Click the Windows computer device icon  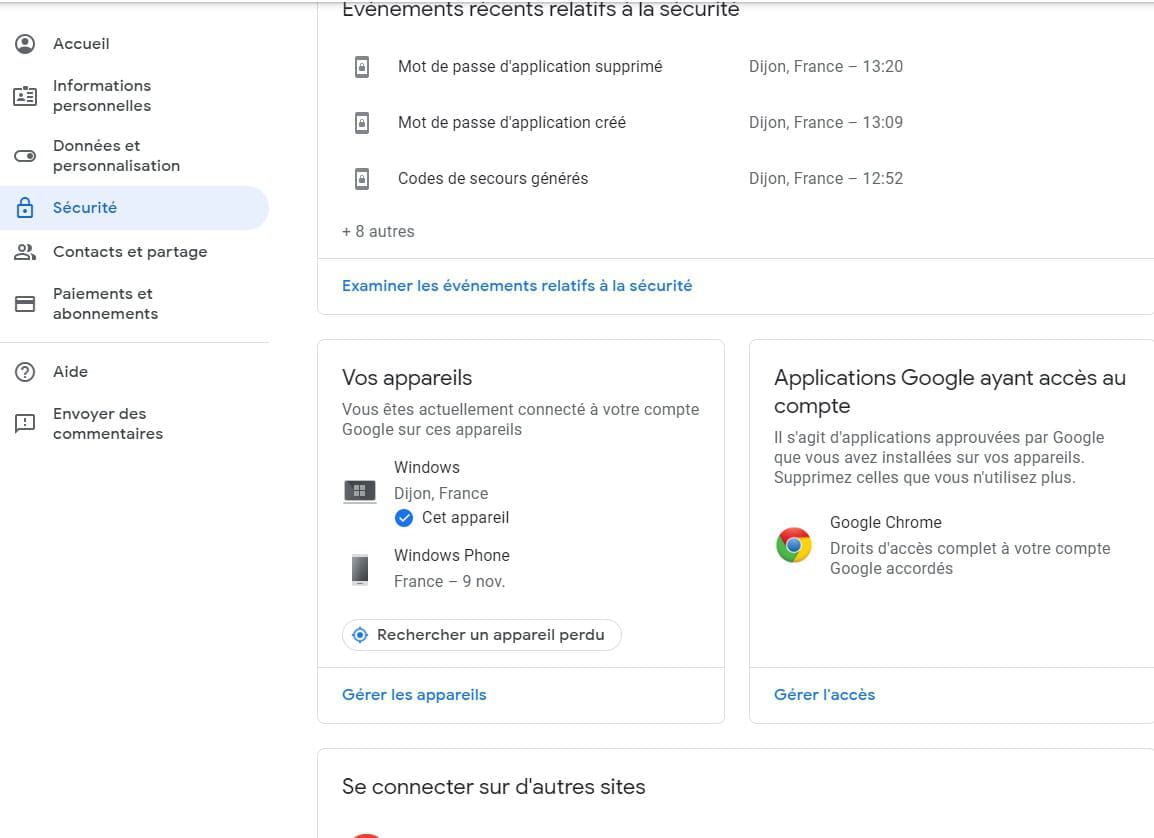pyautogui.click(x=360, y=491)
